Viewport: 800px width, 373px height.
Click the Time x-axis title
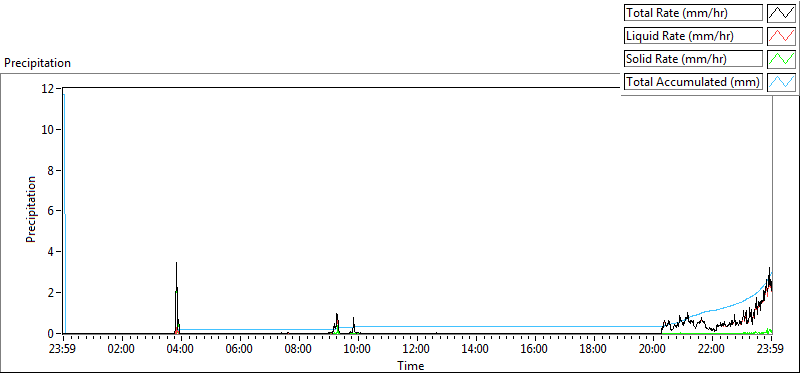(411, 365)
